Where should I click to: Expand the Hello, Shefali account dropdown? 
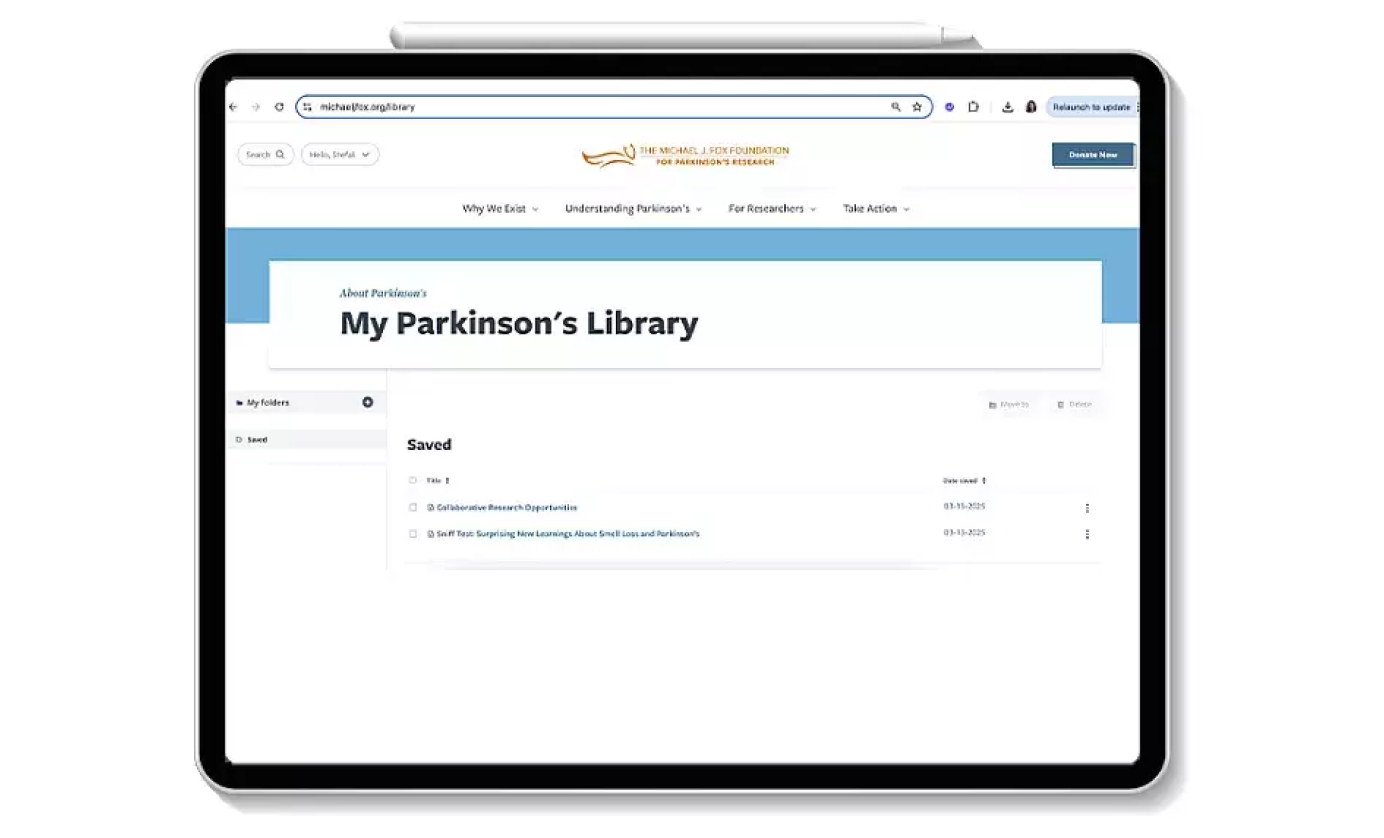(340, 154)
